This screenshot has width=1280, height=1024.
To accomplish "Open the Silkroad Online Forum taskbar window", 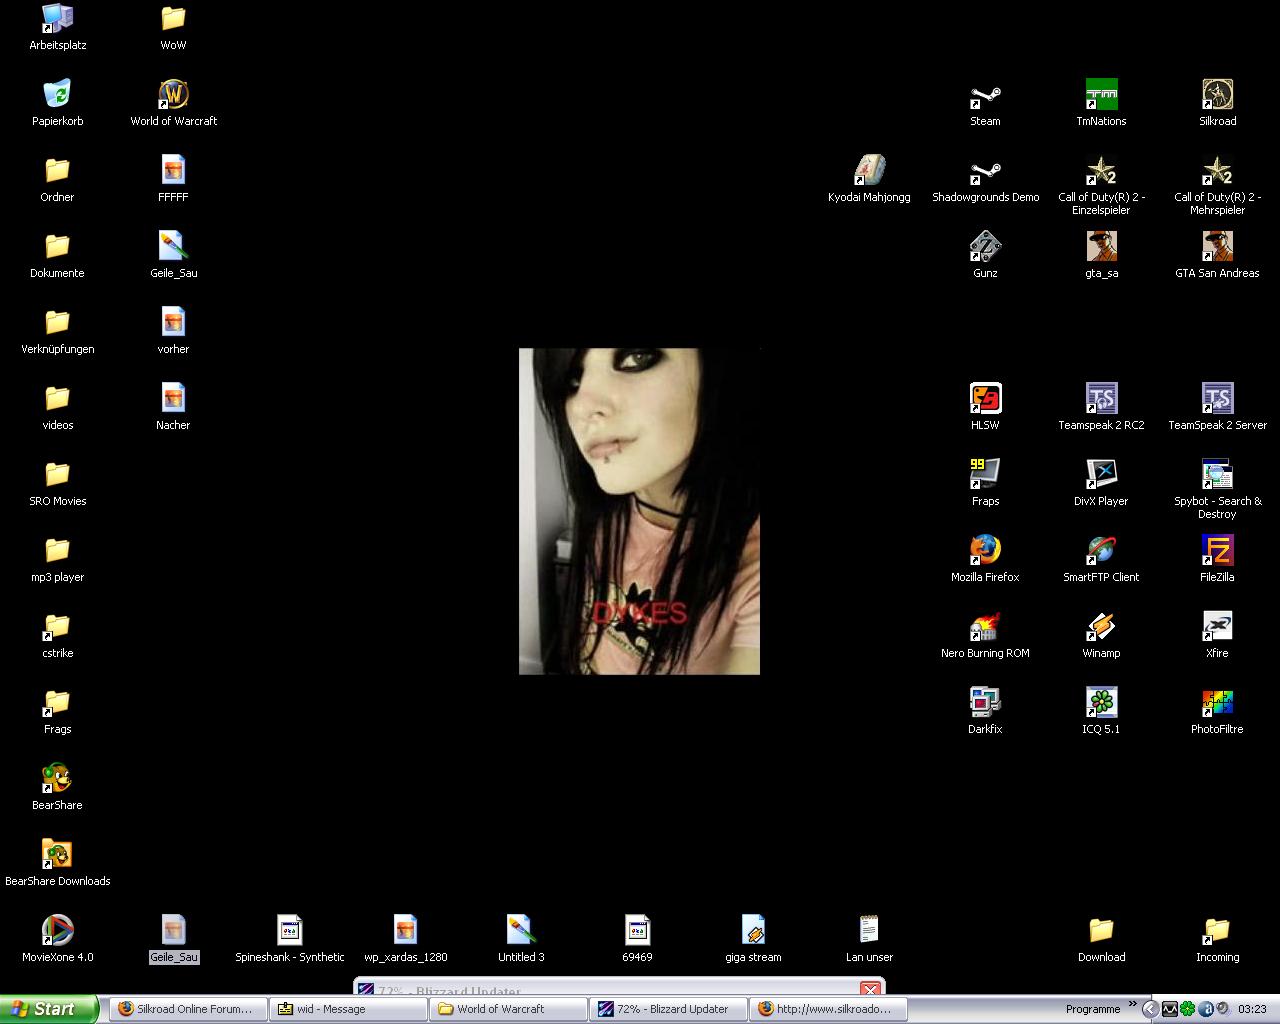I will (x=188, y=1009).
